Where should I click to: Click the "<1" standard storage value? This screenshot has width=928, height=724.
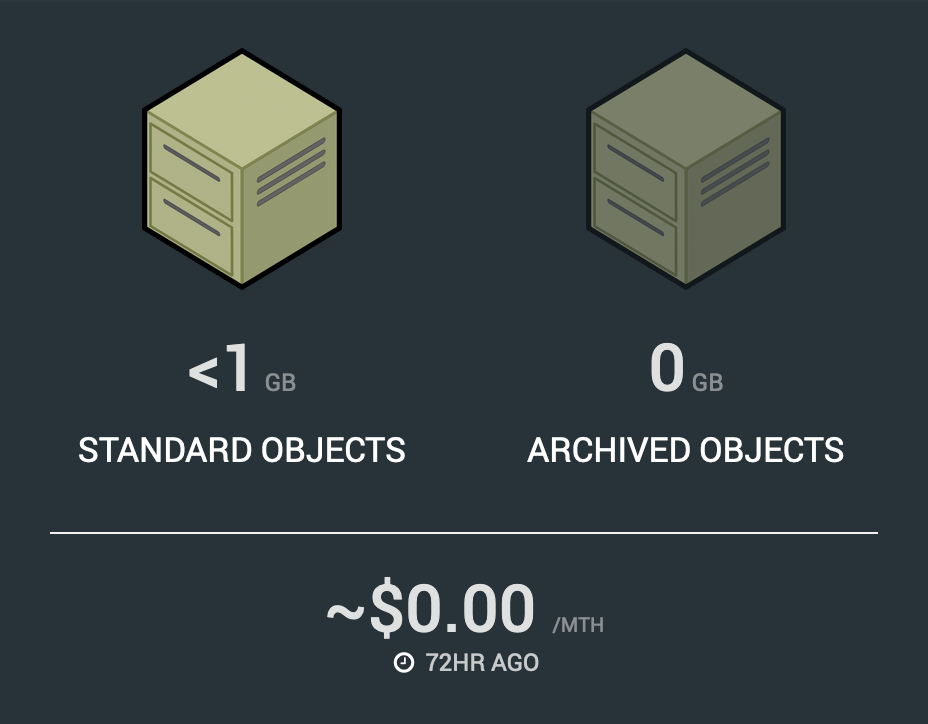[x=219, y=371]
